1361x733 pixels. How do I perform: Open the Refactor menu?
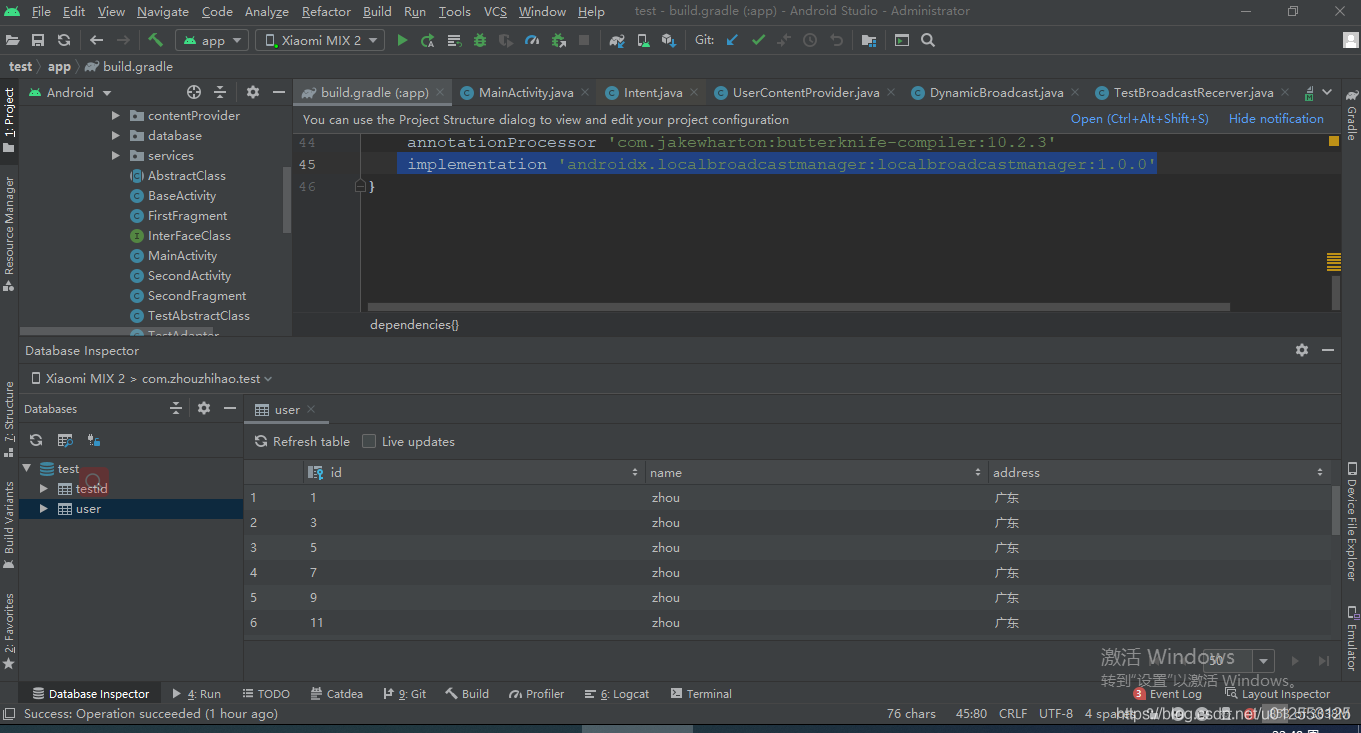point(326,11)
